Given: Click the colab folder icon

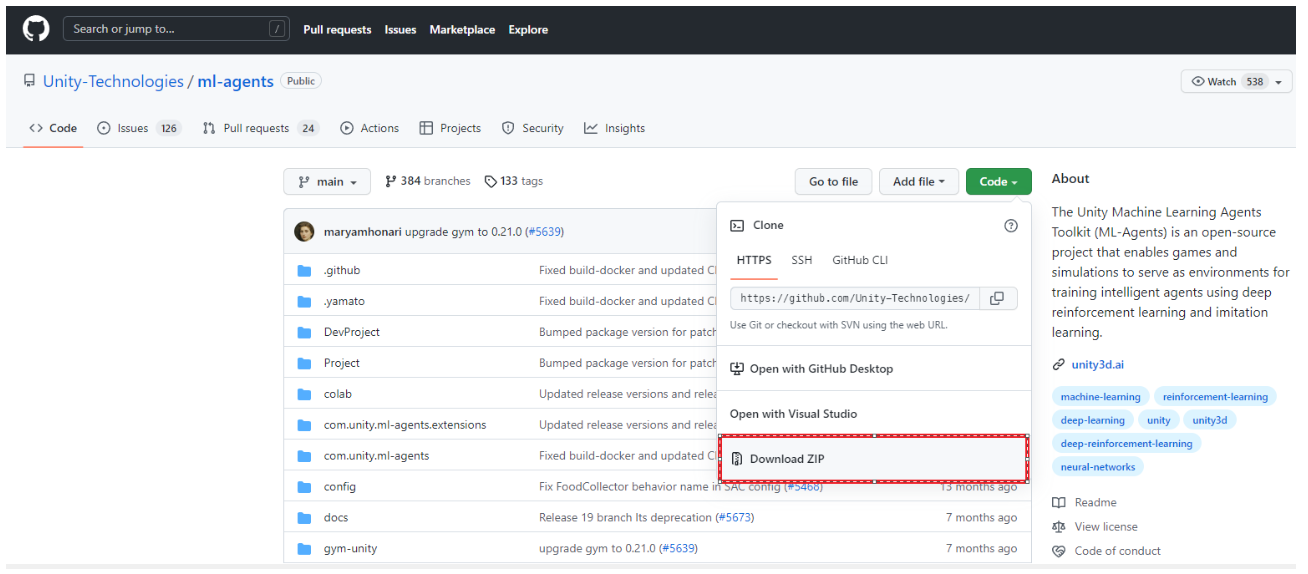Looking at the screenshot, I should 304,394.
